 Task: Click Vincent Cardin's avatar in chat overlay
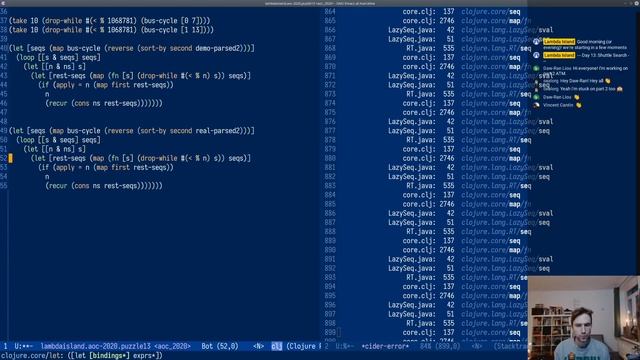pyautogui.click(x=536, y=105)
